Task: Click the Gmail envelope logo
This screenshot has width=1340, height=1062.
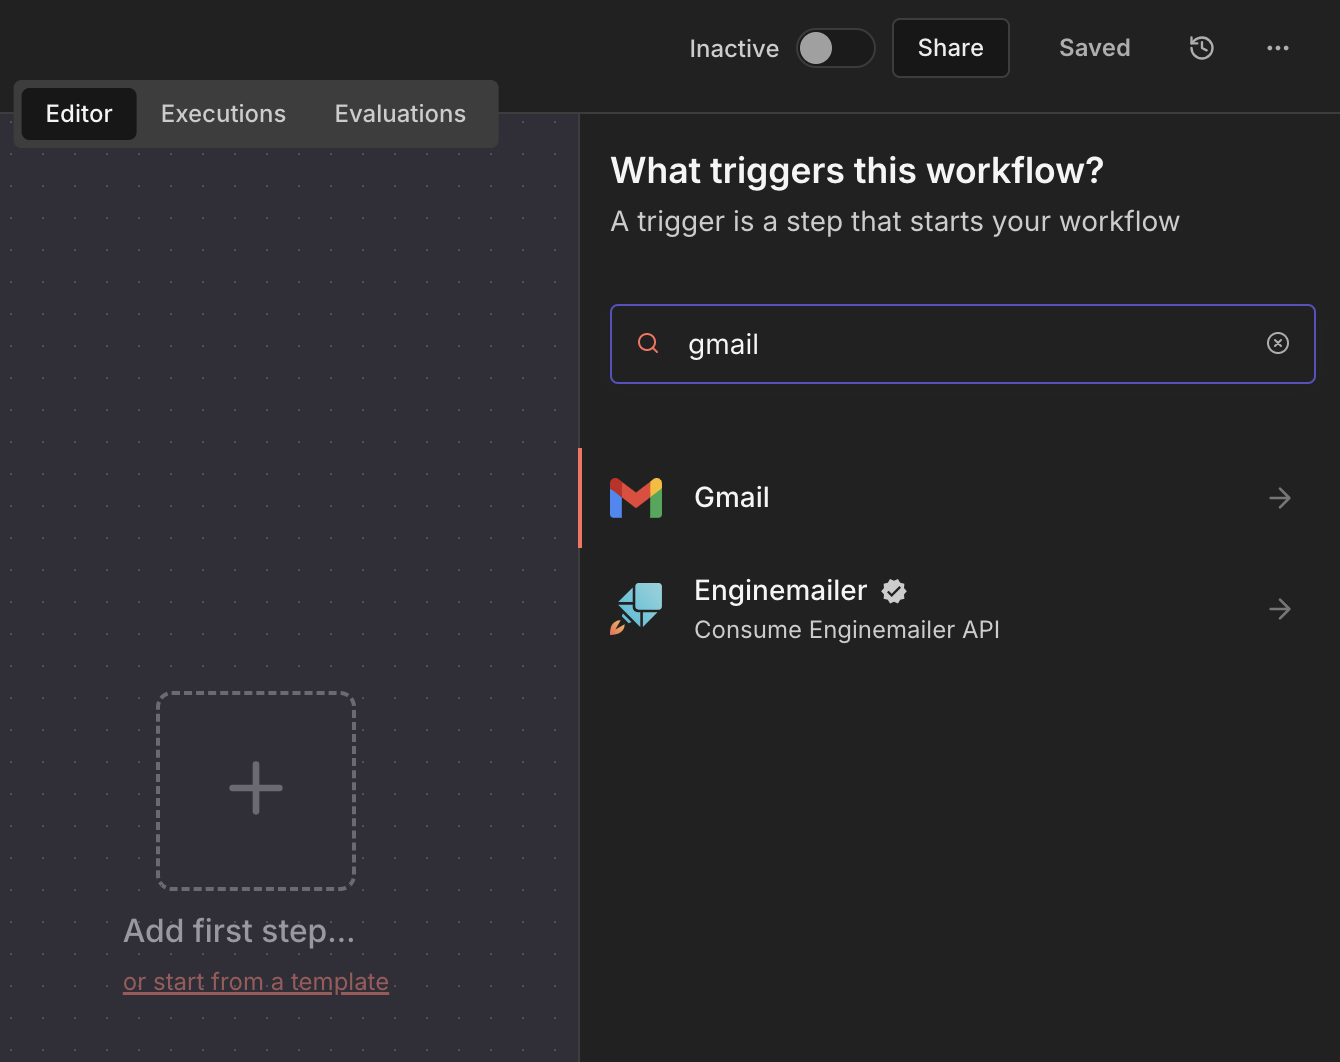Action: click(x=636, y=498)
